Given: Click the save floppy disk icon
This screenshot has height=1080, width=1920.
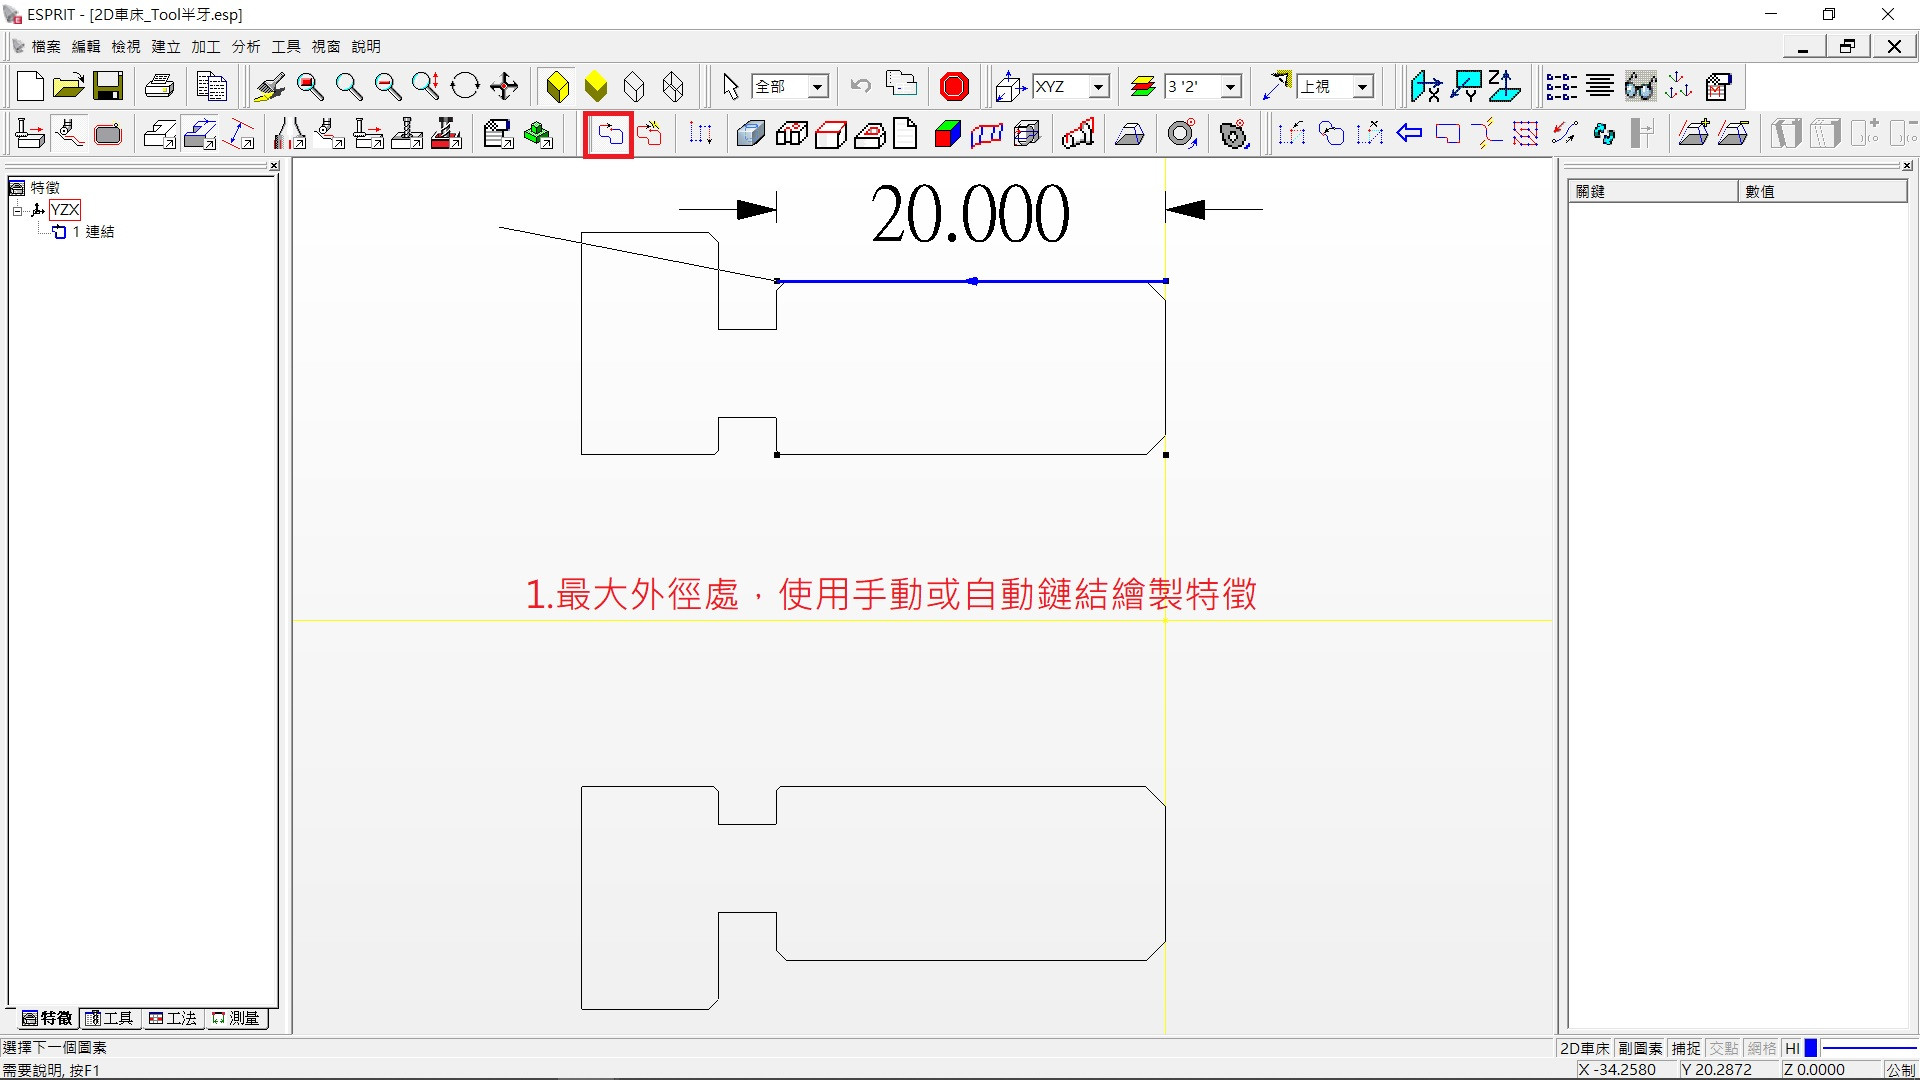Looking at the screenshot, I should click(x=108, y=87).
